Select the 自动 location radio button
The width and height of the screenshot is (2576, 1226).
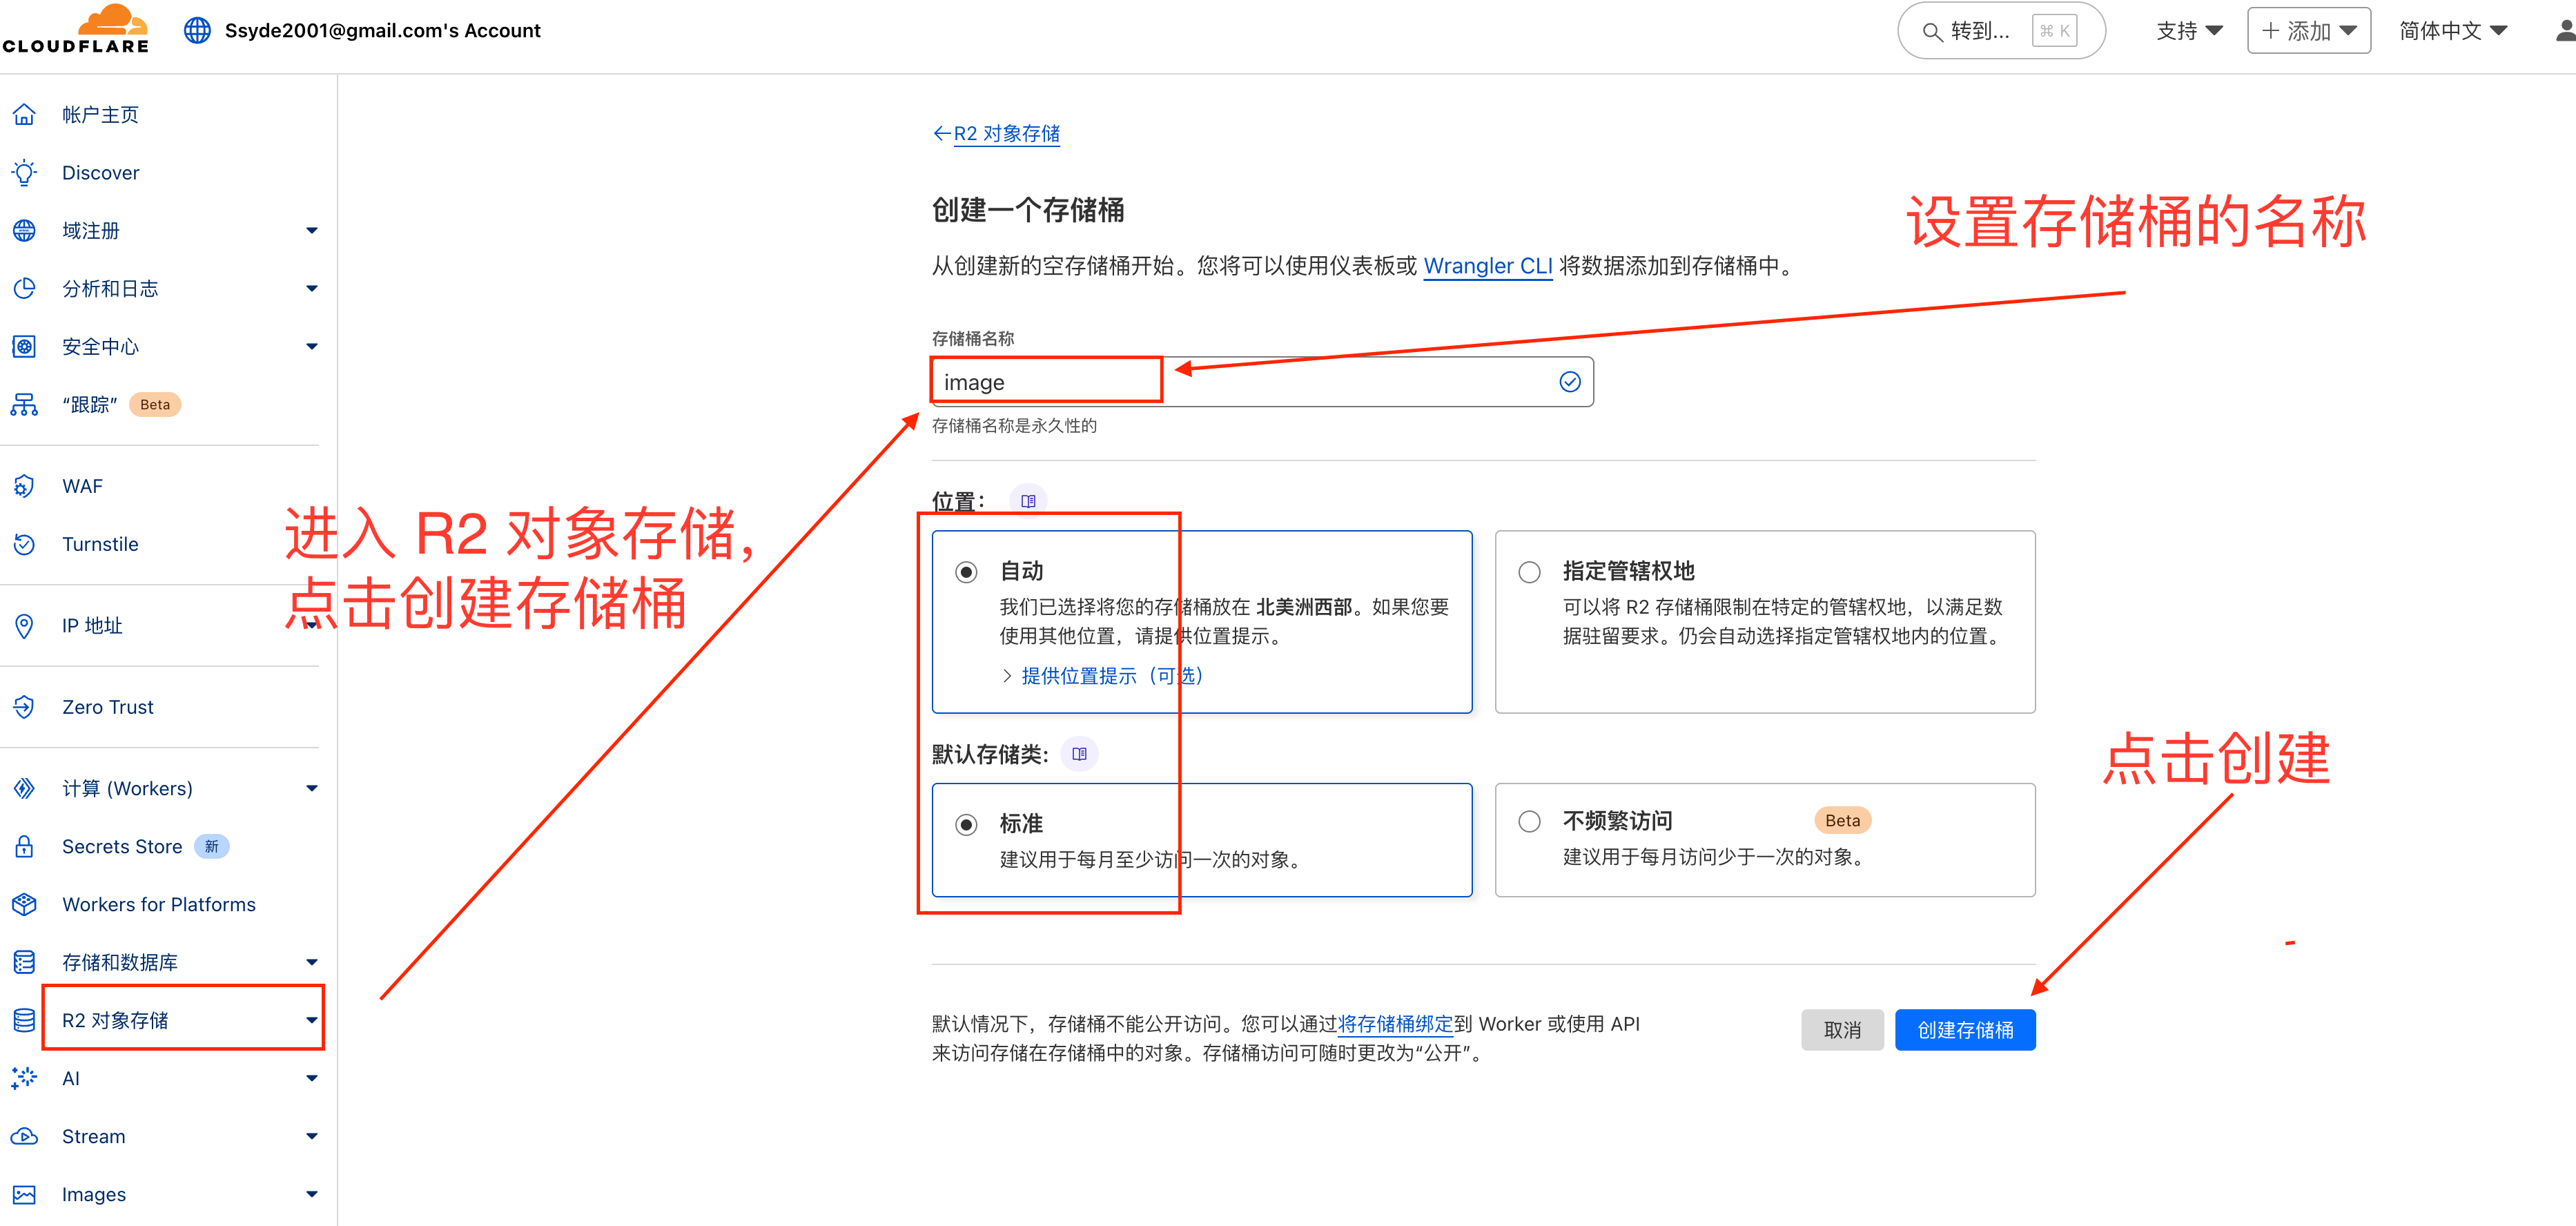pyautogui.click(x=966, y=572)
